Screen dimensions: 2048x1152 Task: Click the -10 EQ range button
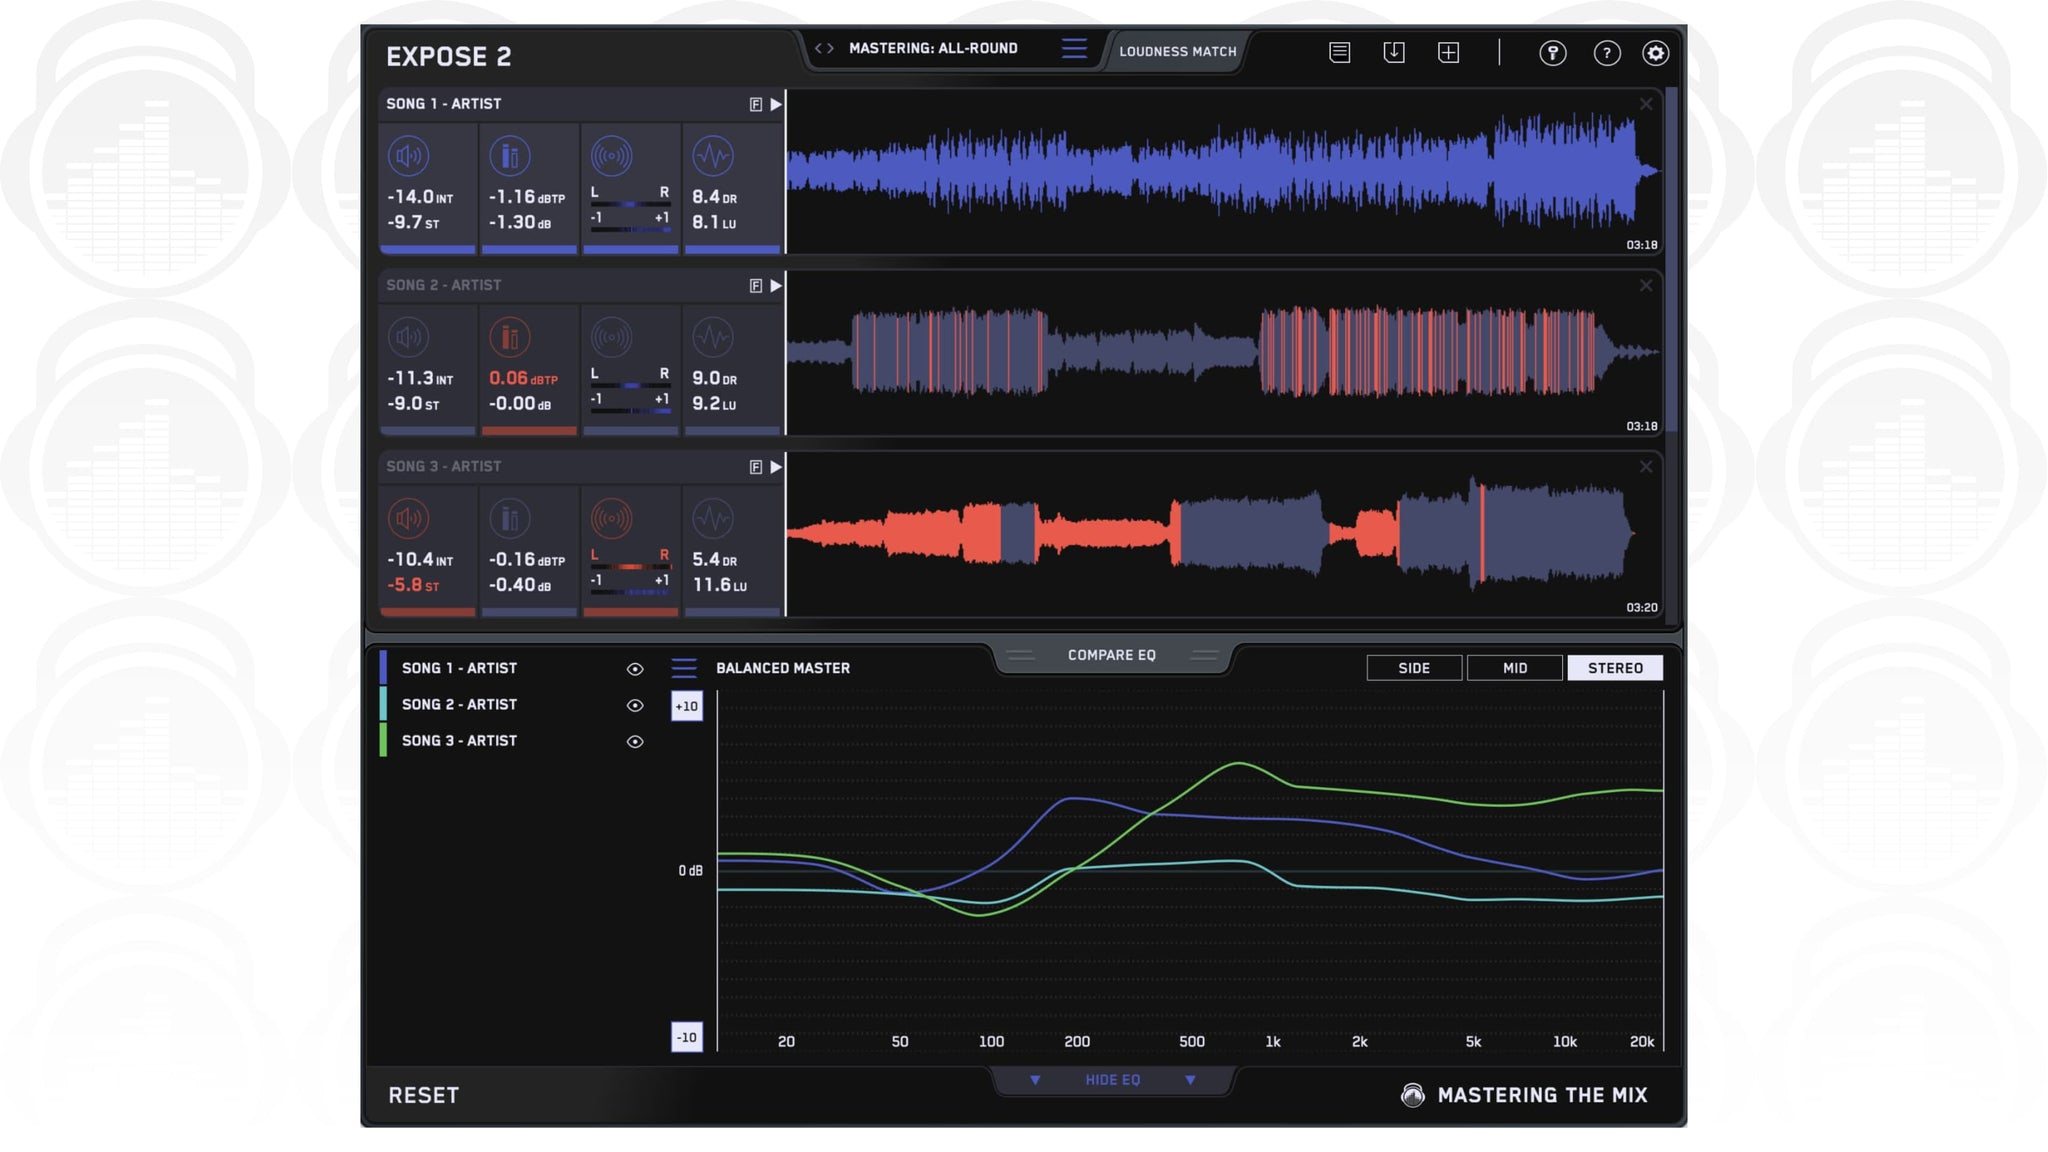click(686, 1037)
